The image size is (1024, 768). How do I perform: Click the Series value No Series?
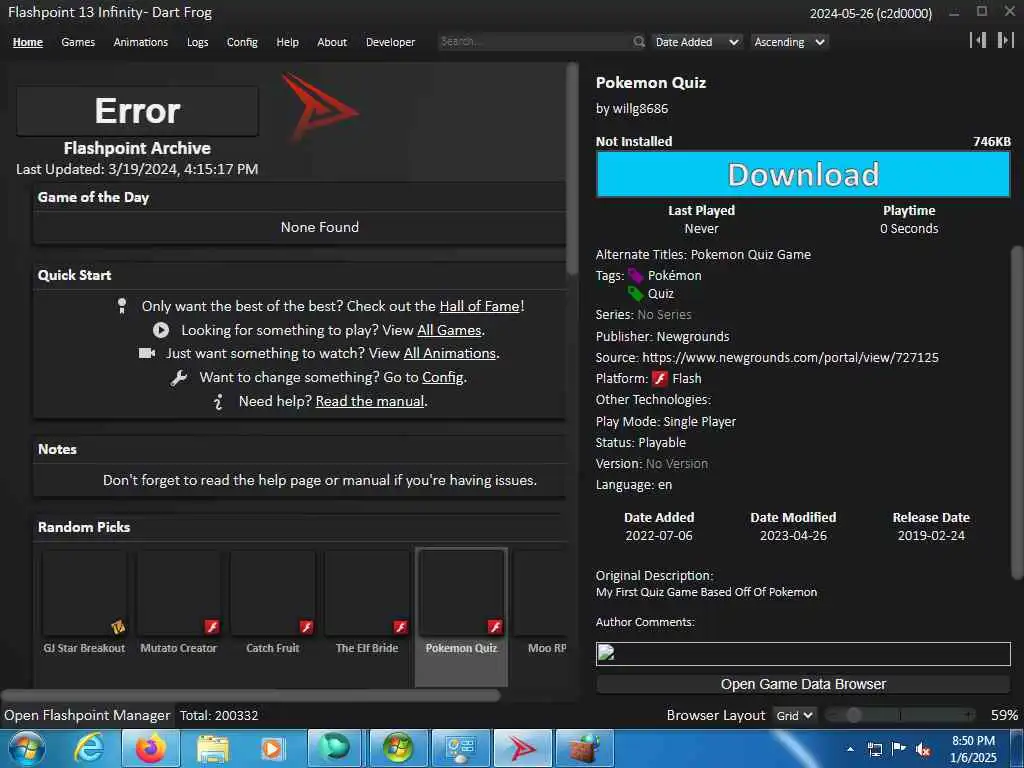coord(664,315)
